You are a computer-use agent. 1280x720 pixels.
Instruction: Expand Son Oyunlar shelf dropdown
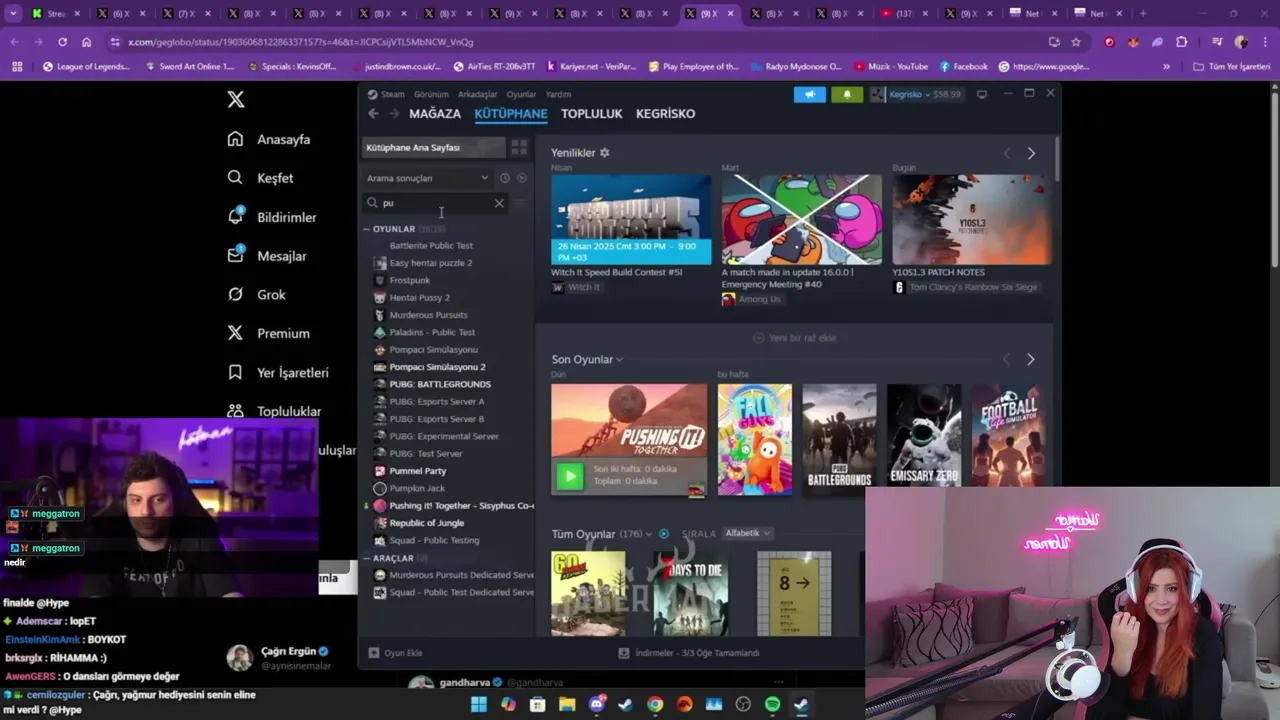tap(620, 360)
